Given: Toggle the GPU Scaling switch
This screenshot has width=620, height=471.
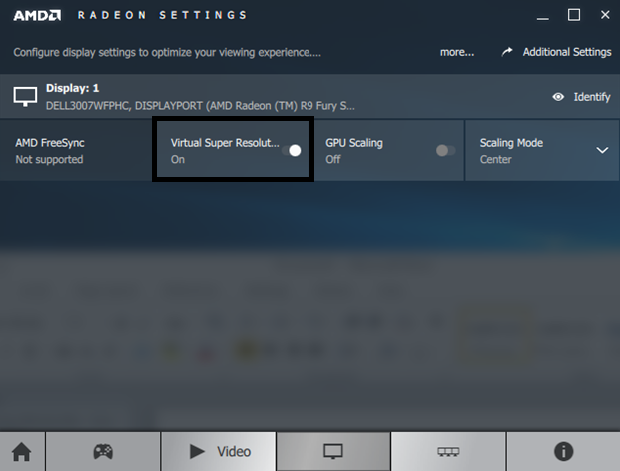Looking at the screenshot, I should pyautogui.click(x=446, y=150).
